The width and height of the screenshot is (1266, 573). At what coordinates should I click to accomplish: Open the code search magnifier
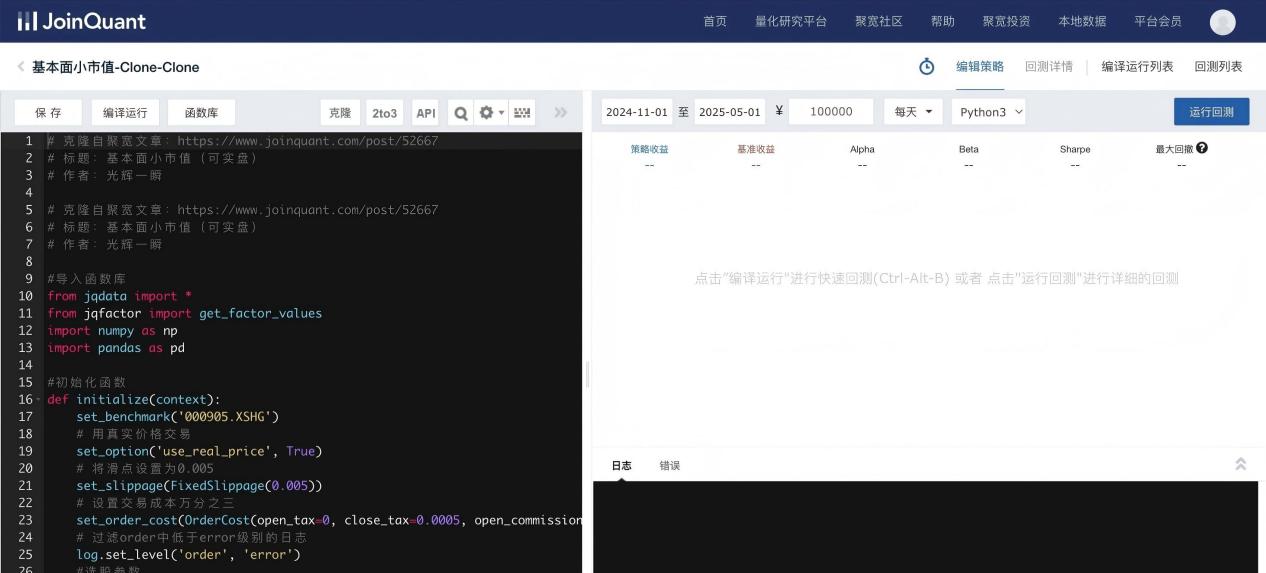click(x=460, y=113)
